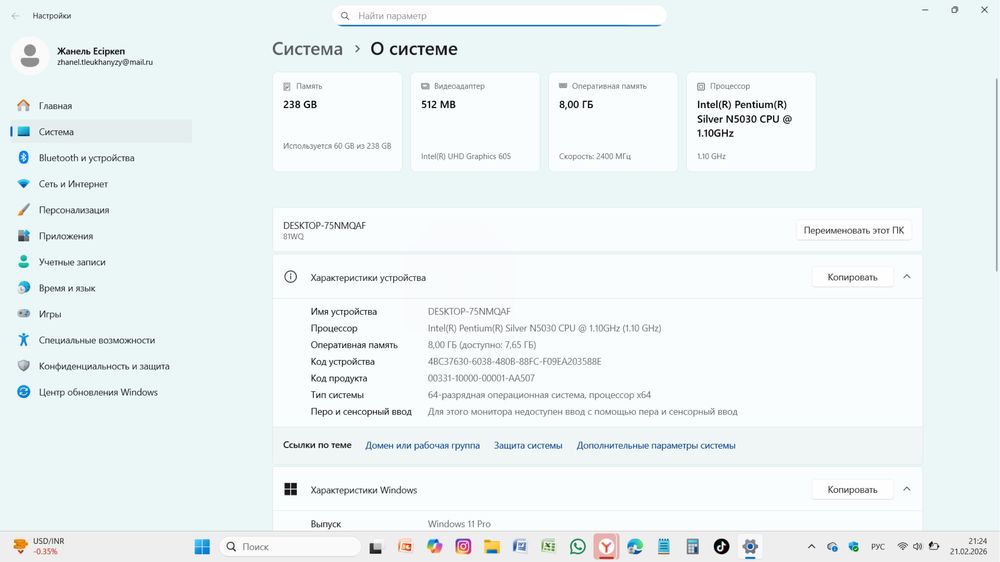
Task: Click the DESKTOP-75NMQAF device name value
Action: click(469, 311)
